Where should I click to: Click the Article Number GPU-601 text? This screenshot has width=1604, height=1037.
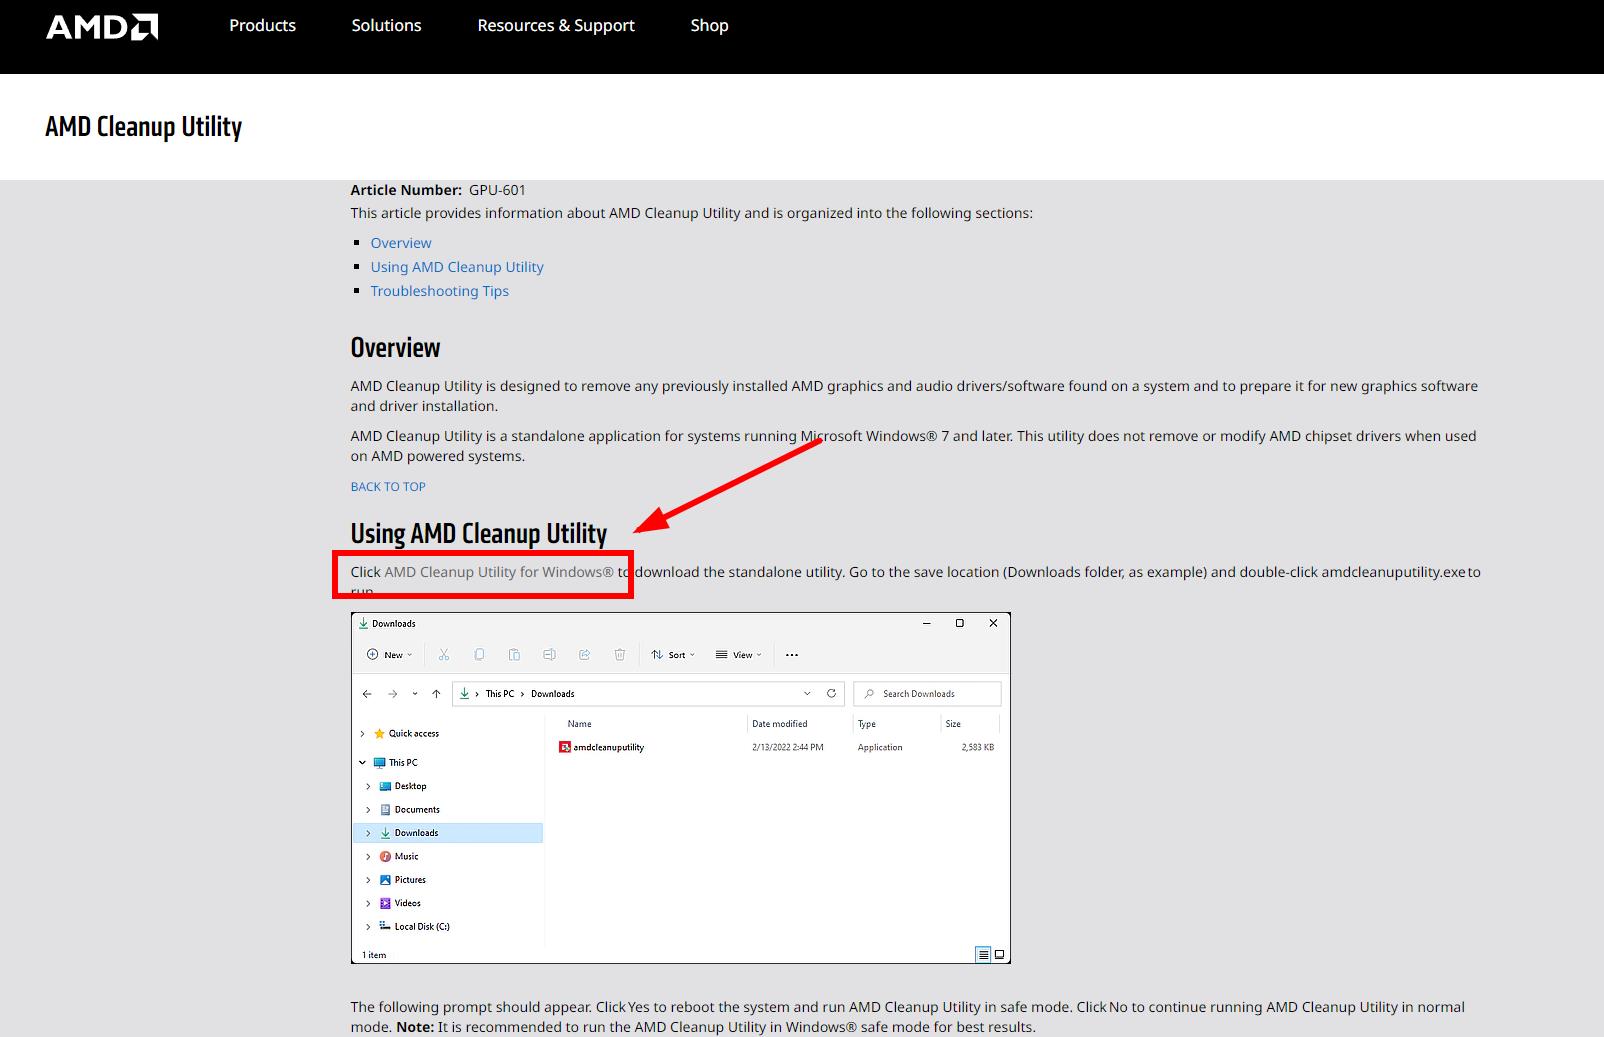[x=438, y=190]
